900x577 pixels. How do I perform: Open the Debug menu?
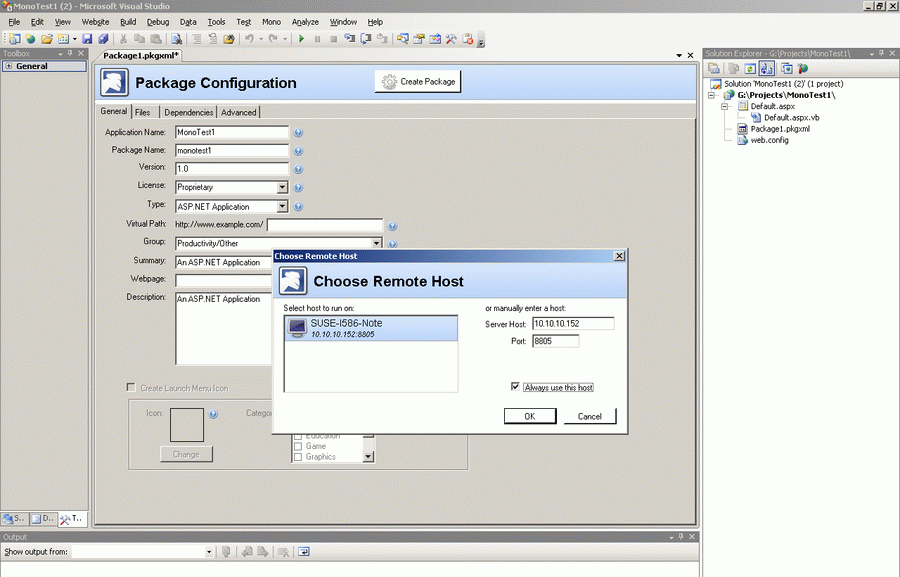coord(158,22)
